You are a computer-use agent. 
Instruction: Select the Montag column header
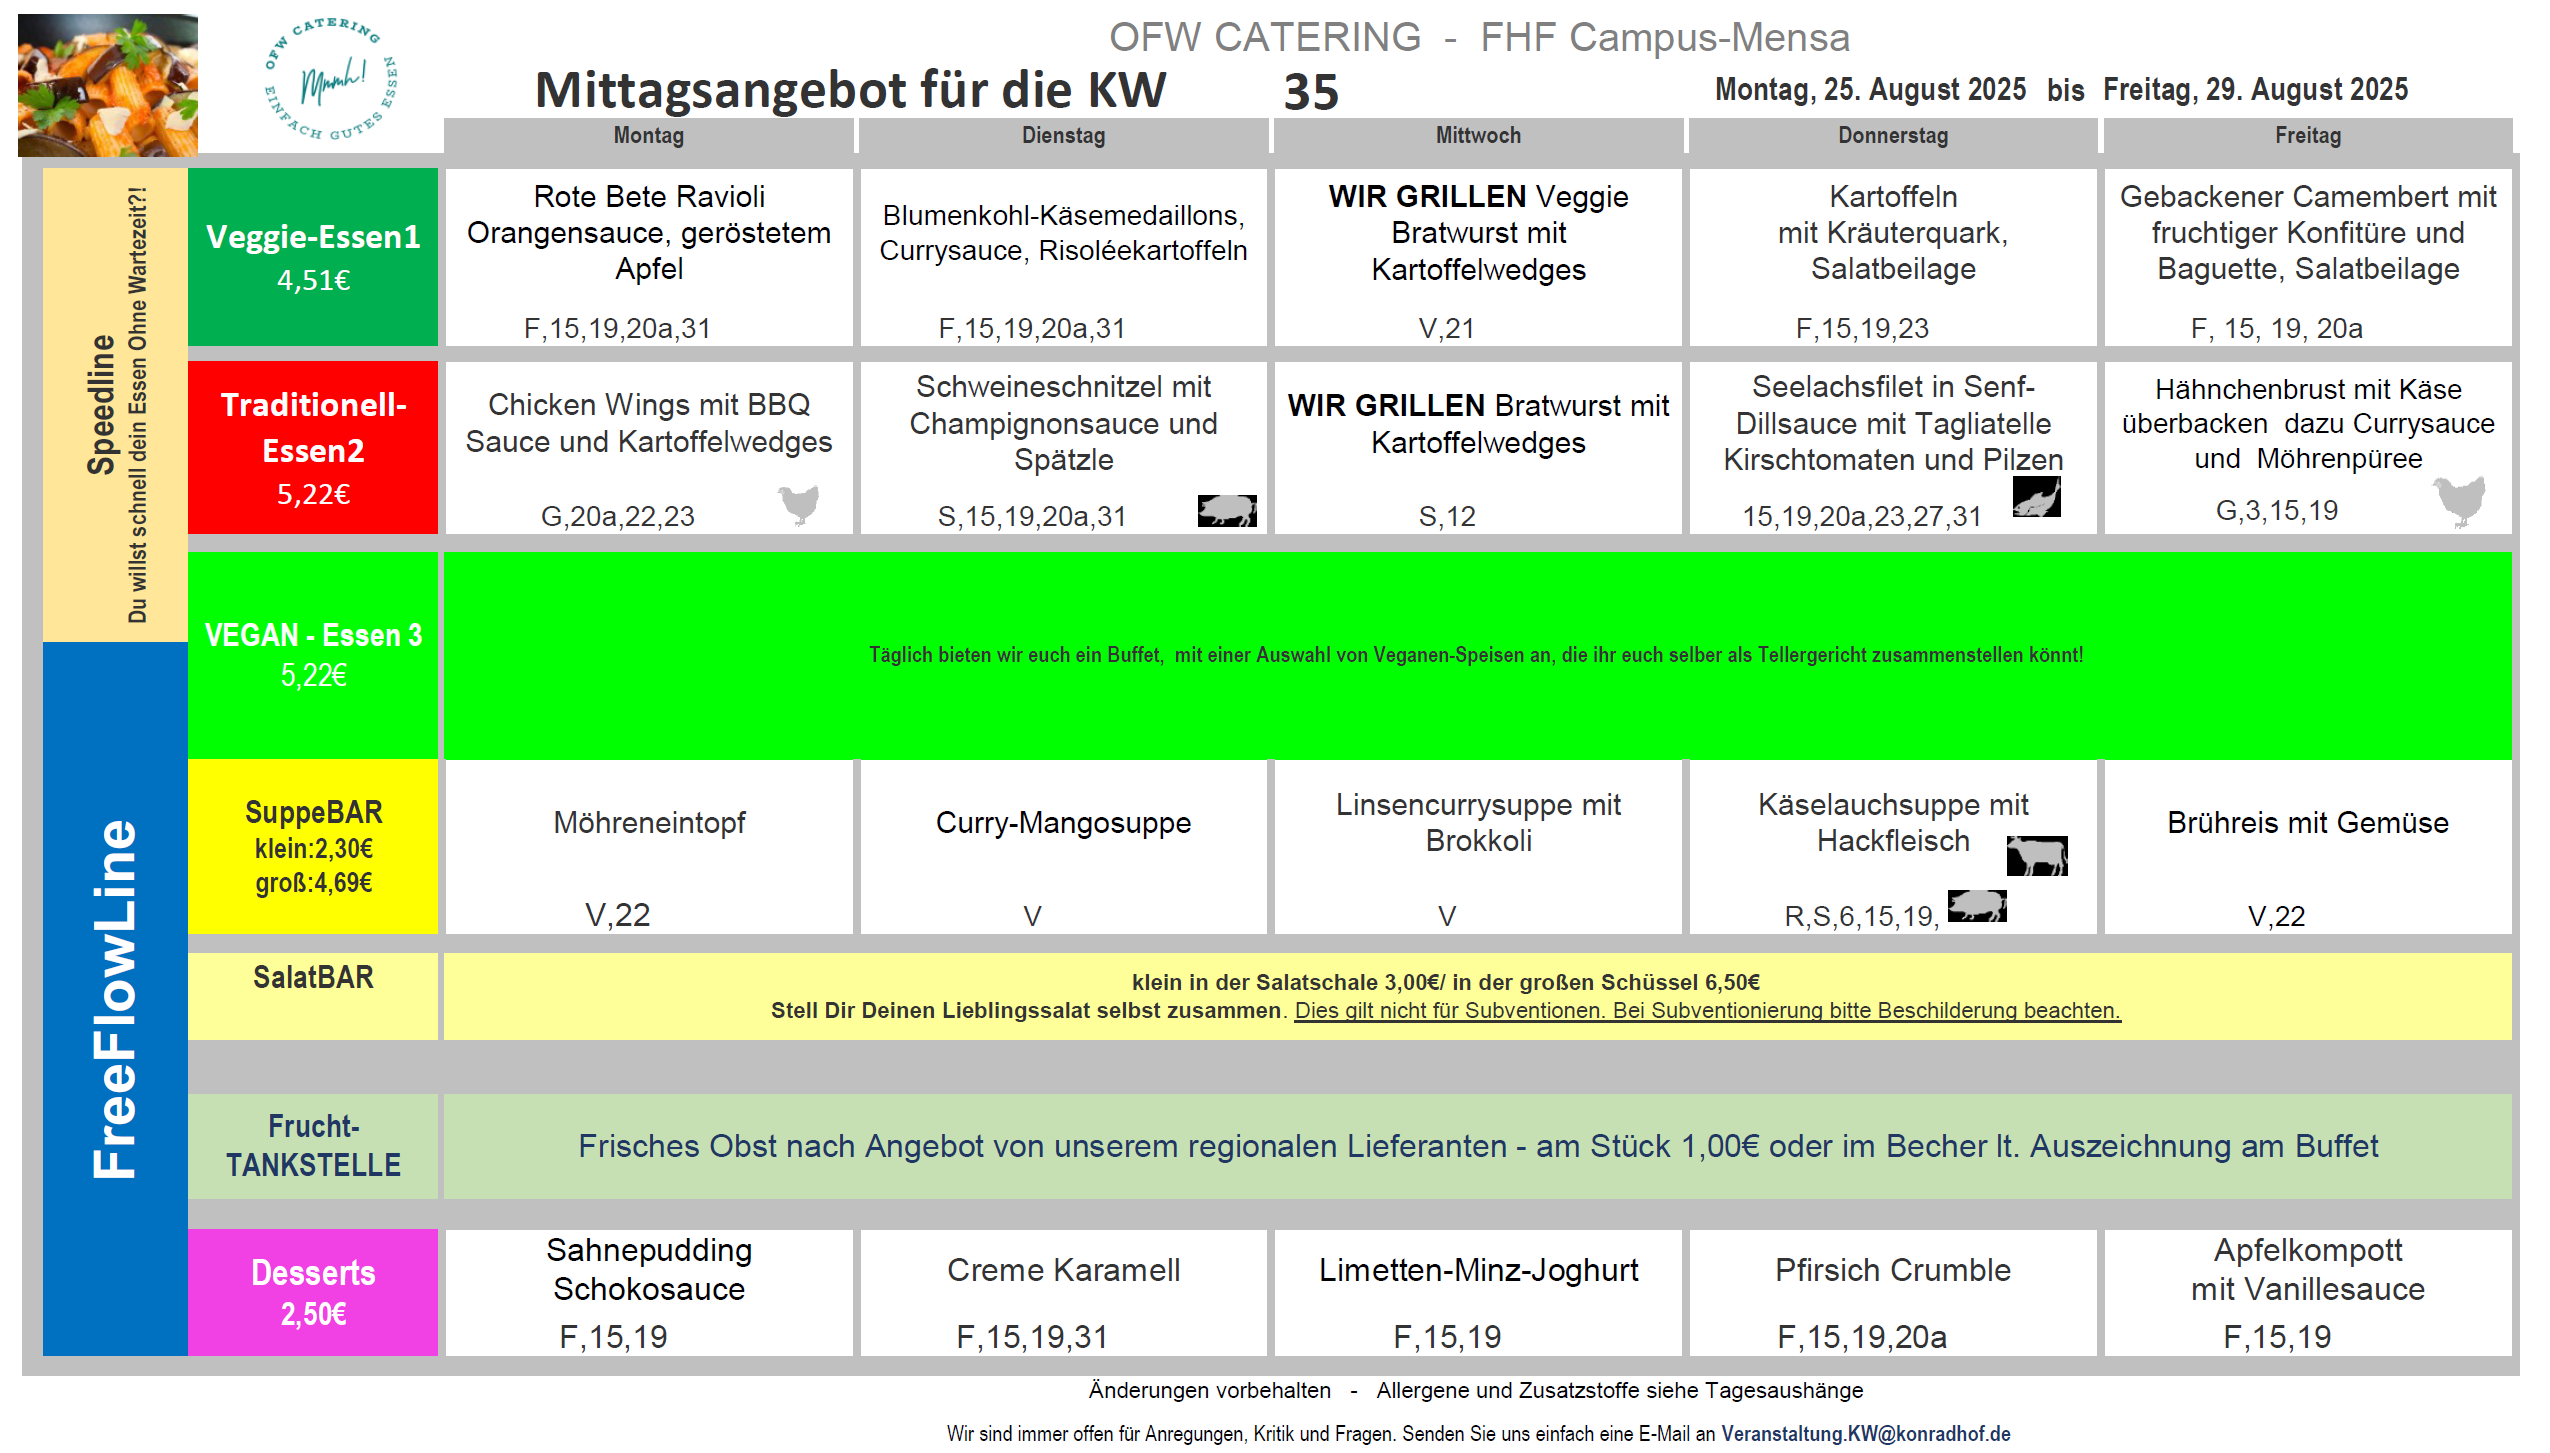click(649, 136)
